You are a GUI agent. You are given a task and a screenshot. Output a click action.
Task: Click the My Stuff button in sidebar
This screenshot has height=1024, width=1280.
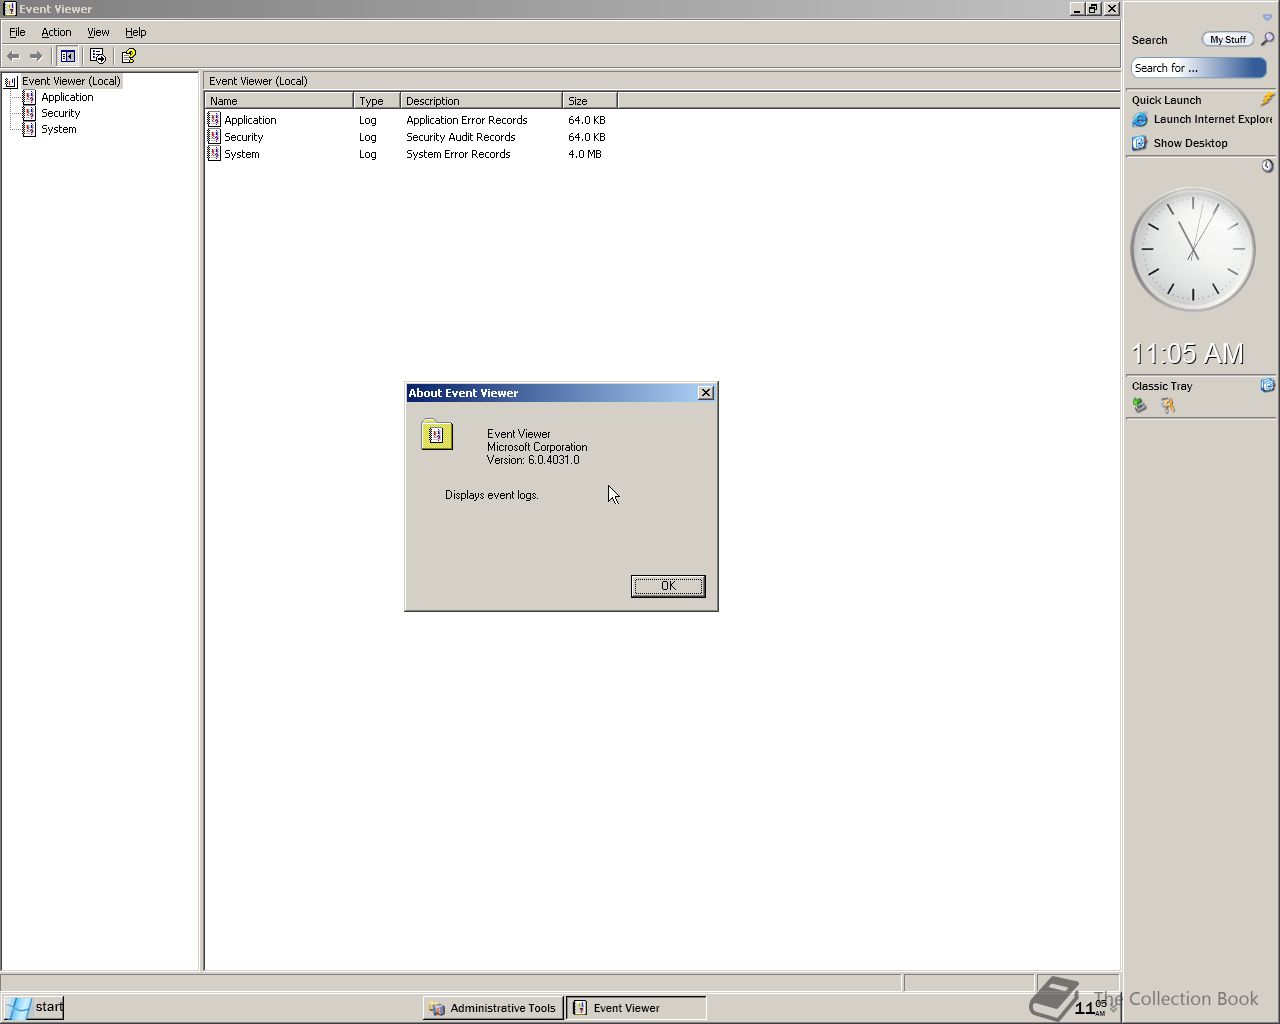coord(1227,40)
